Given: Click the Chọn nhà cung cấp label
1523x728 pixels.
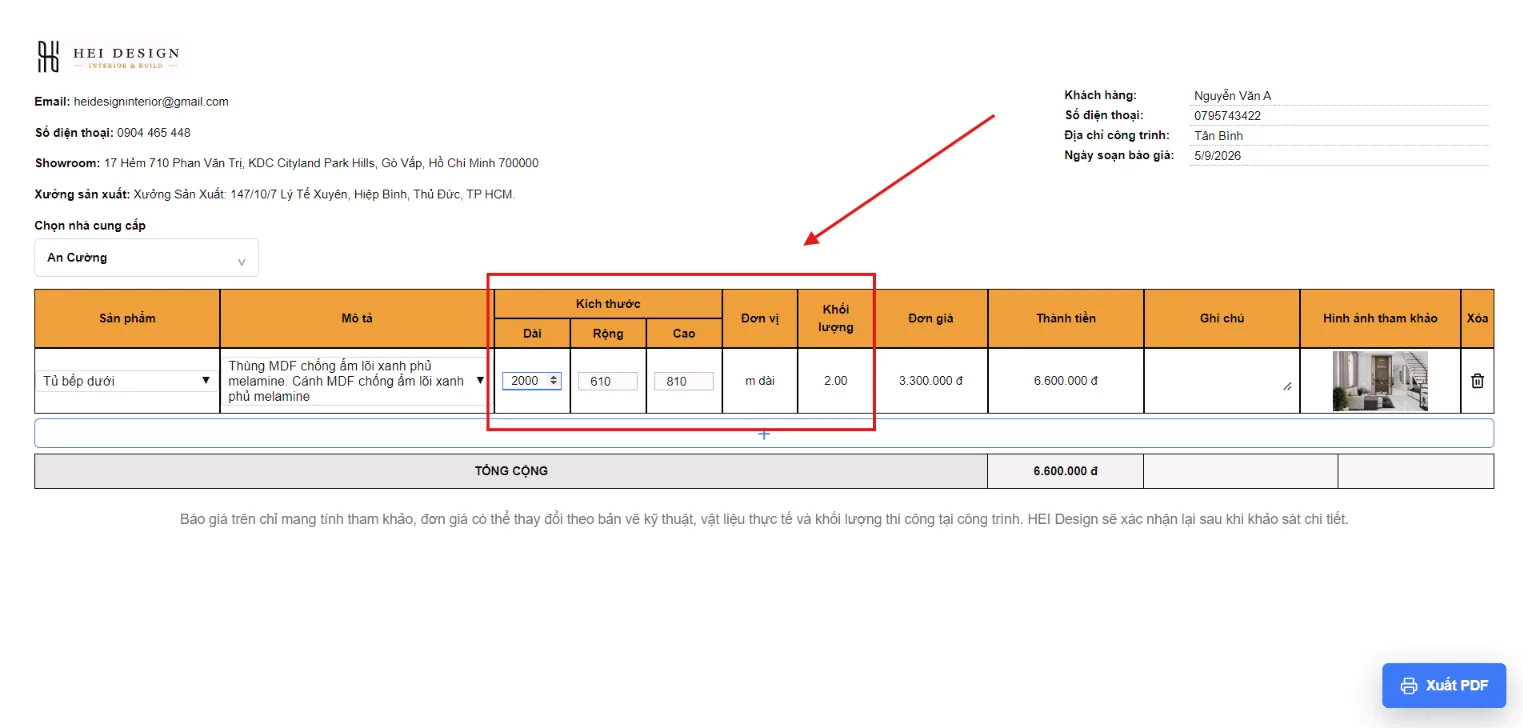Looking at the screenshot, I should (x=90, y=226).
